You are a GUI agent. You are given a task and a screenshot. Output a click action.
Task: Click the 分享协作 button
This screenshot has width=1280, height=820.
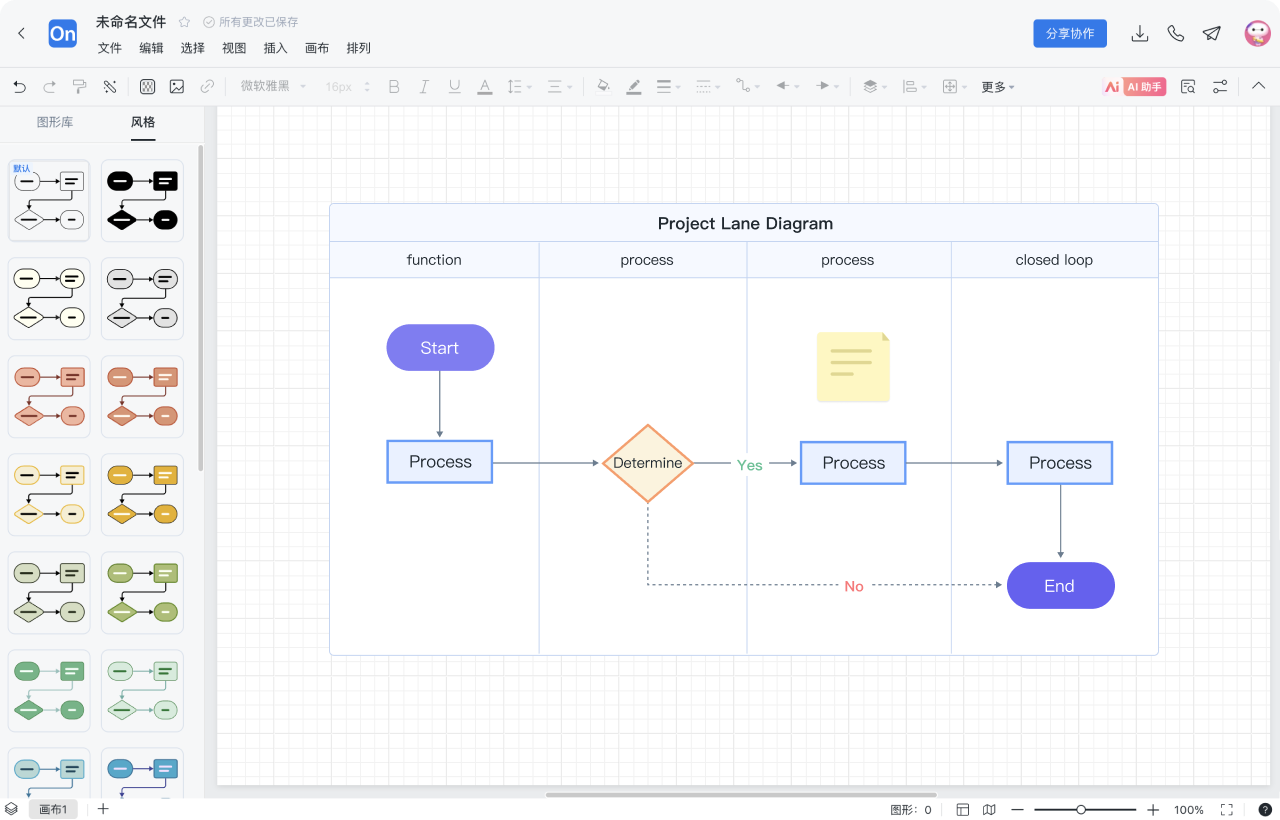(x=1070, y=33)
